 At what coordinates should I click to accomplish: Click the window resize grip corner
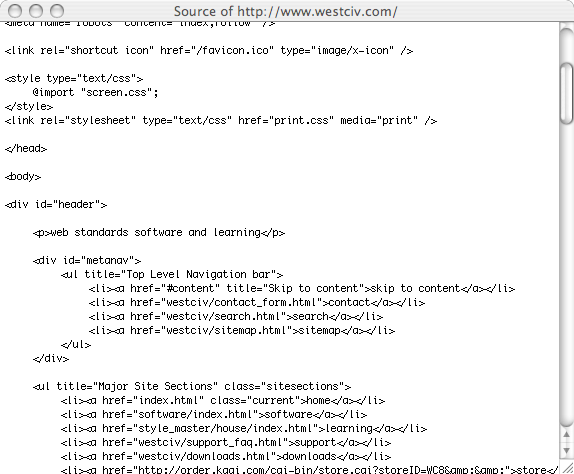(x=566, y=467)
